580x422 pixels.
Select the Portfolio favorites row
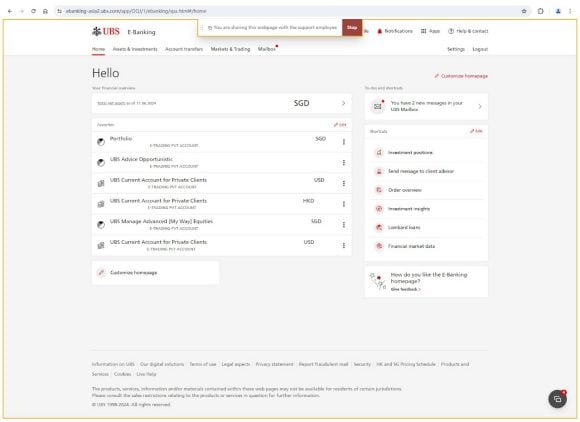(222, 142)
